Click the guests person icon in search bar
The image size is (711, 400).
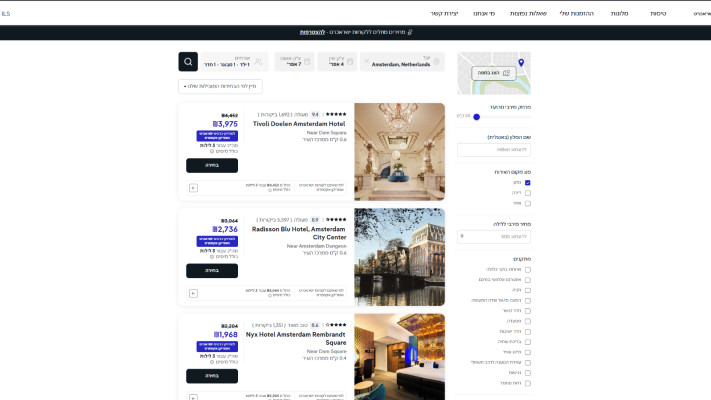[x=258, y=61]
